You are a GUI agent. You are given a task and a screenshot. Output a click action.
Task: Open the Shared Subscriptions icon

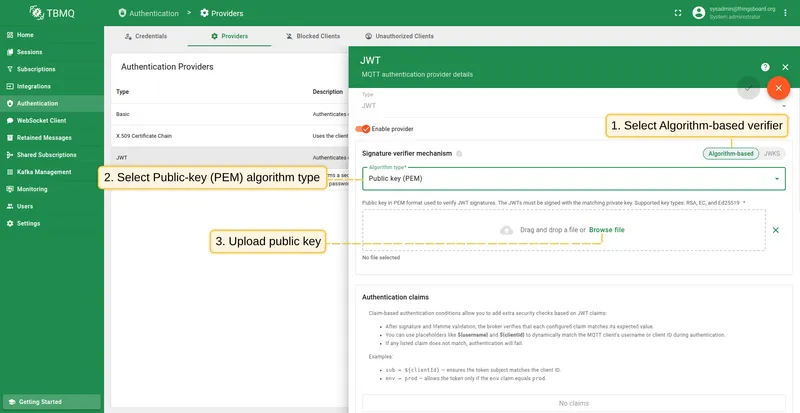pos(10,155)
